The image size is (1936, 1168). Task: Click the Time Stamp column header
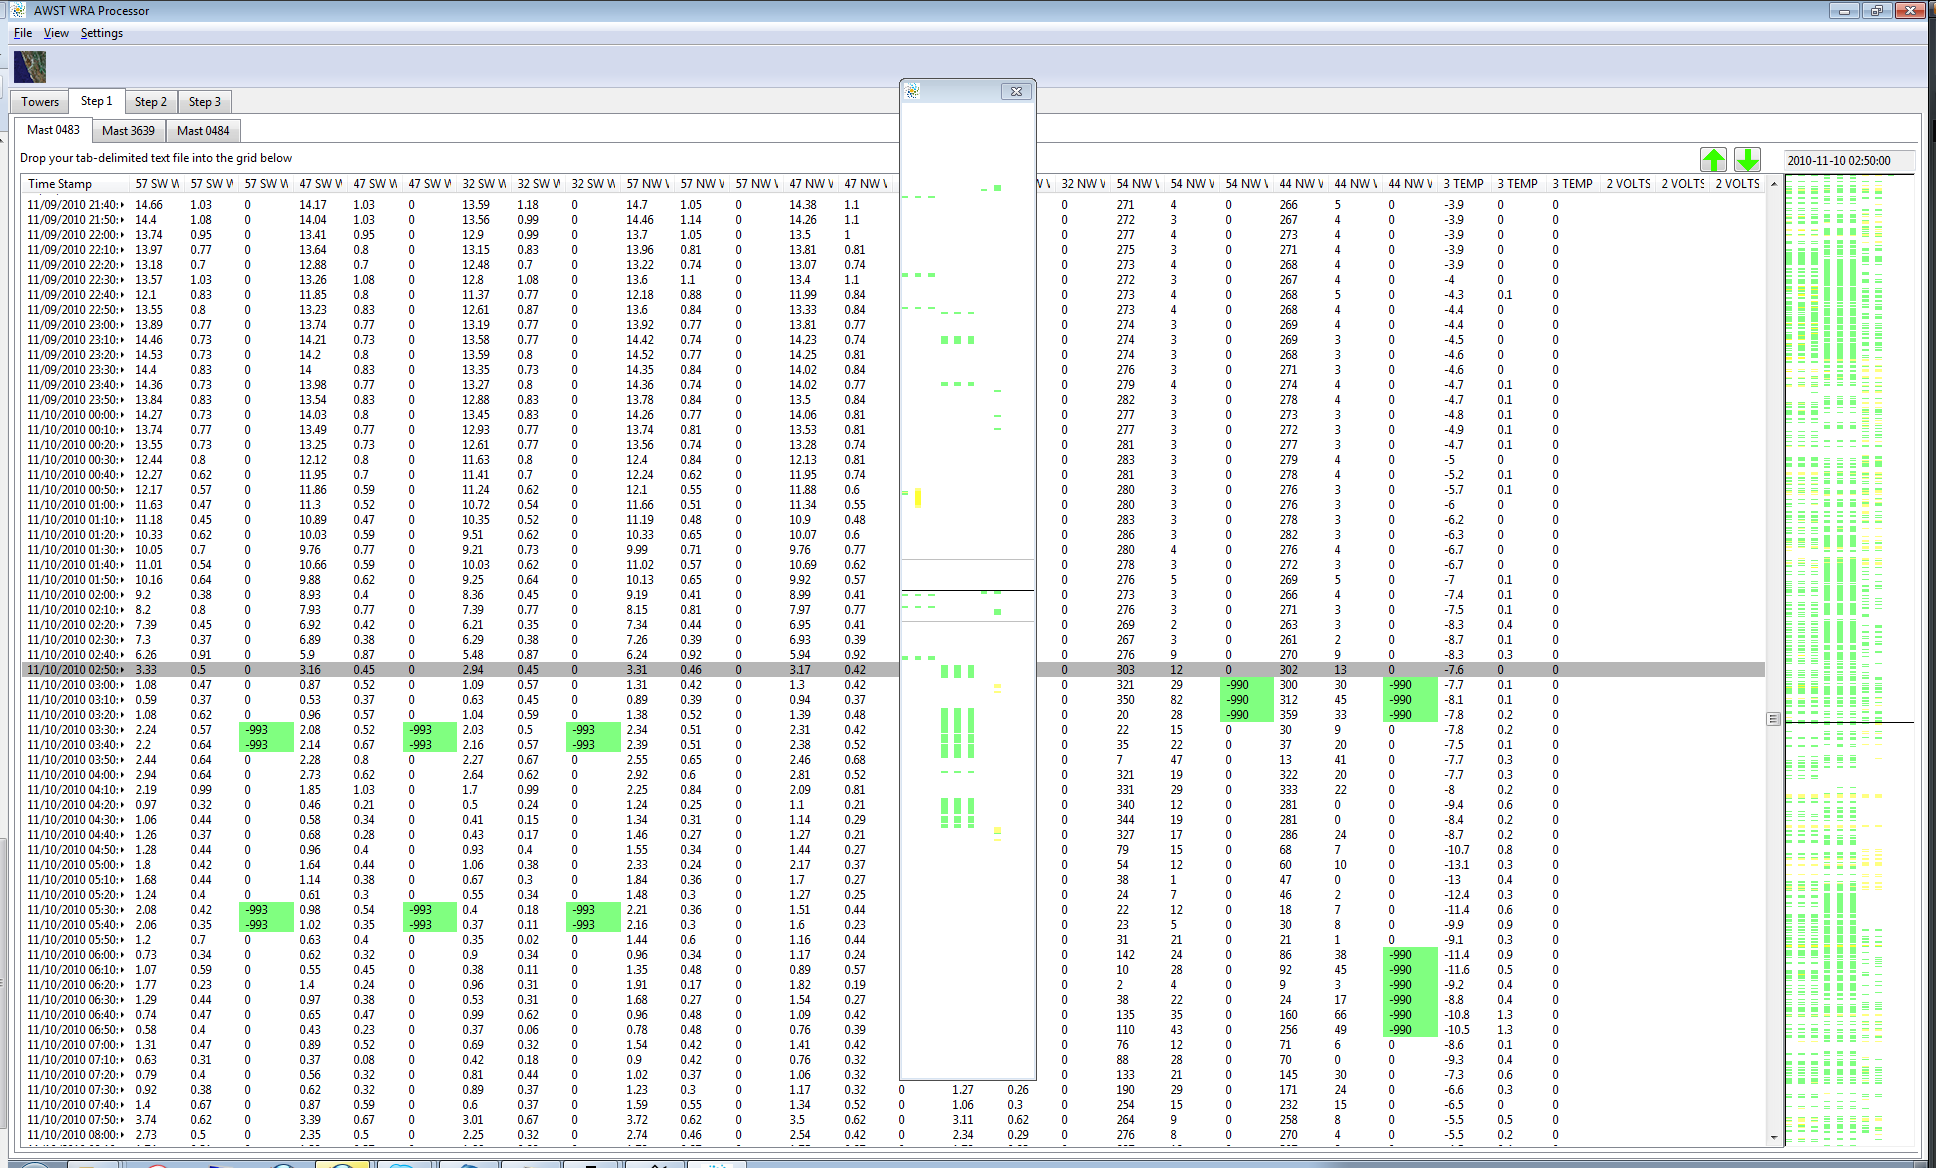60,184
